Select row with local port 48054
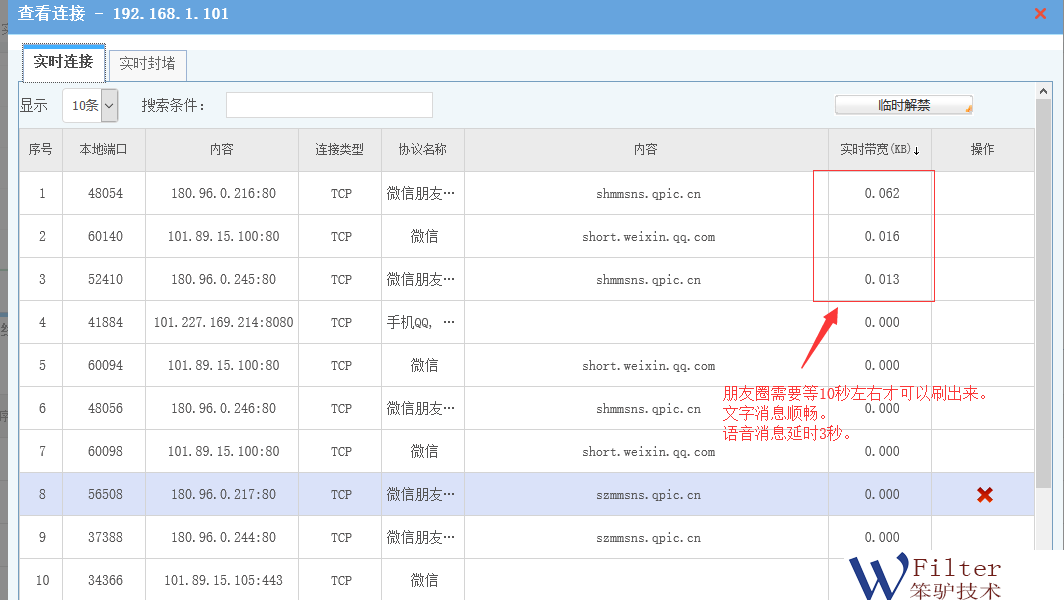This screenshot has height=600, width=1064. [x=105, y=194]
